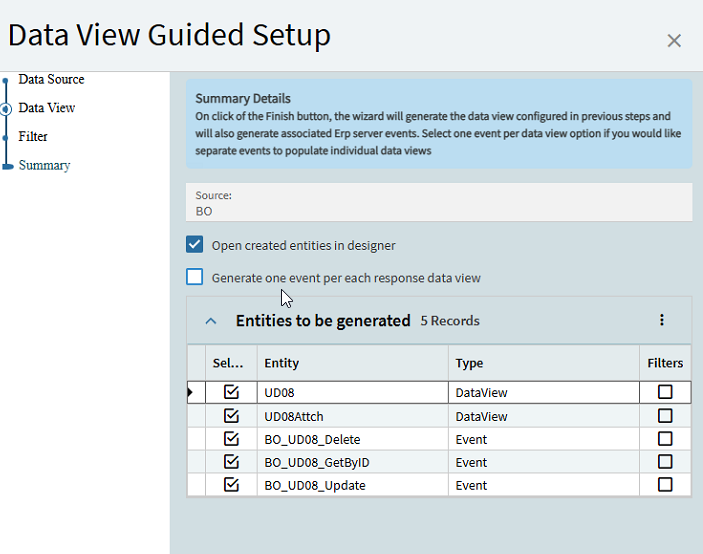The width and height of the screenshot is (703, 554).
Task: Open the three-dot overflow menu of the grid
Action: tap(661, 320)
